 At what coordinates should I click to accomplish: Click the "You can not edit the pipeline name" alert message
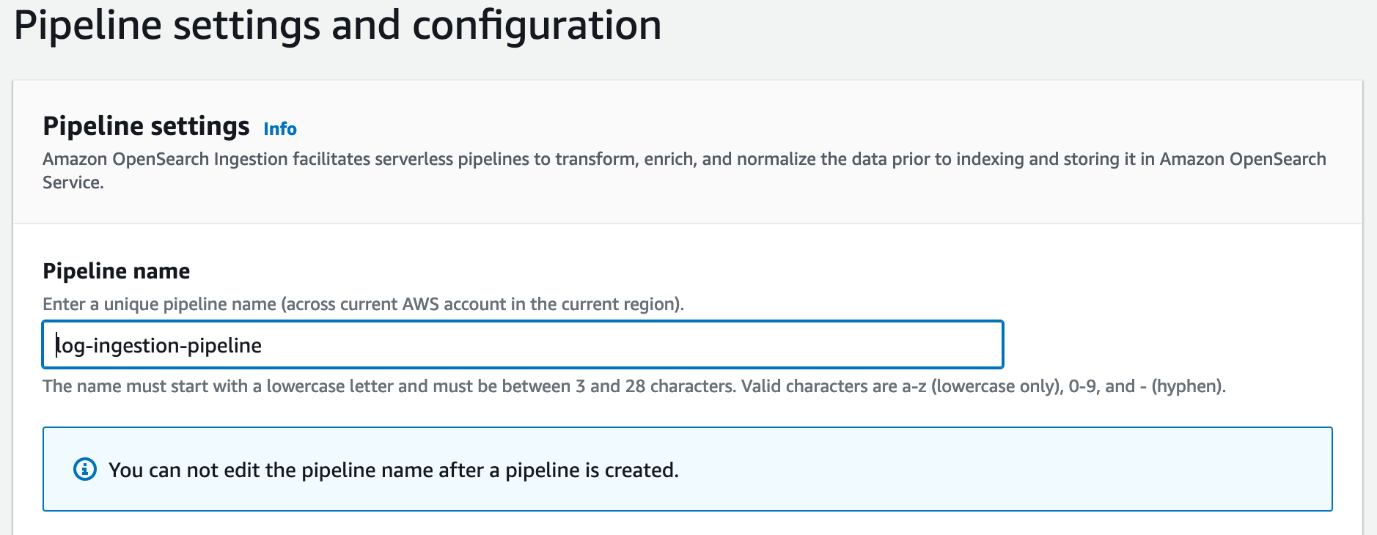point(290,469)
